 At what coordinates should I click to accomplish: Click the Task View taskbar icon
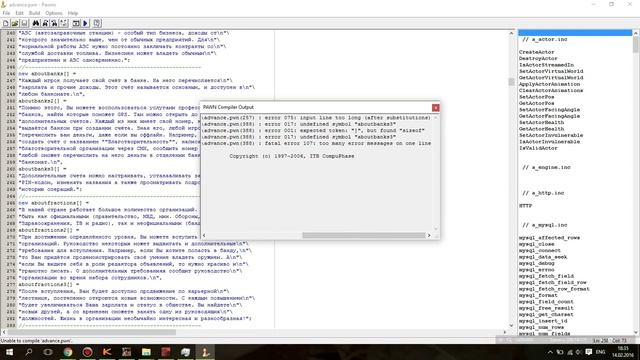click(x=48, y=352)
